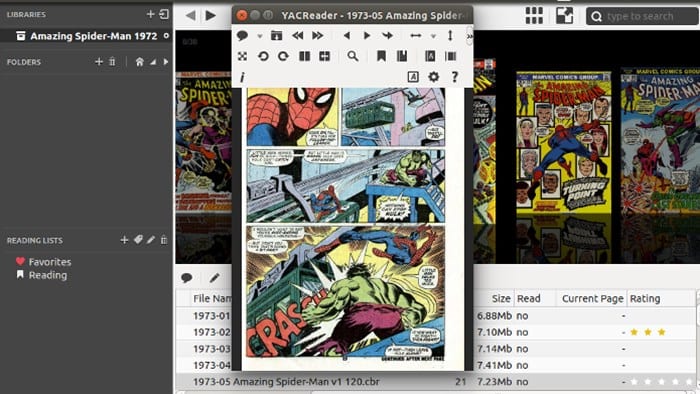Go to next comic with double-right arrows
The width and height of the screenshot is (700, 394).
coord(317,35)
